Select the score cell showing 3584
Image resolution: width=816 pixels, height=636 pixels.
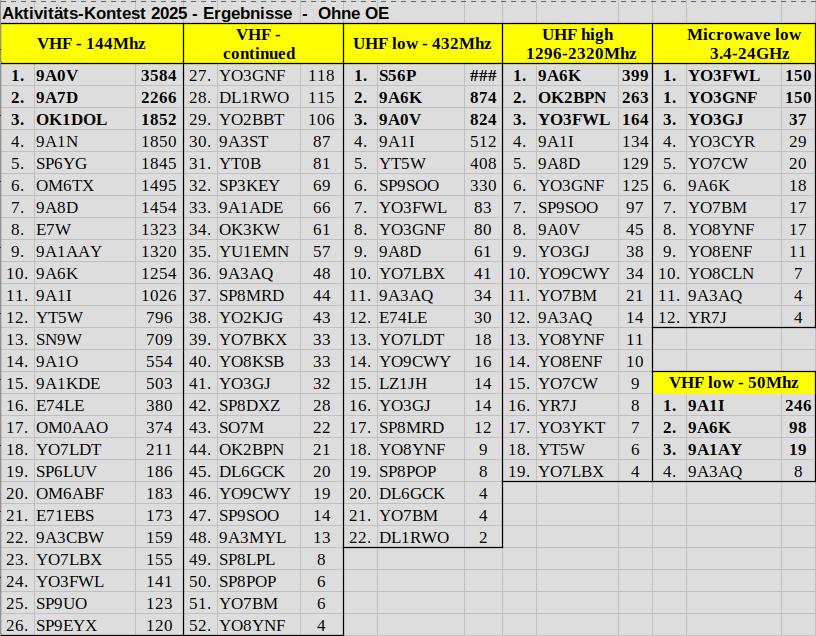pos(159,76)
